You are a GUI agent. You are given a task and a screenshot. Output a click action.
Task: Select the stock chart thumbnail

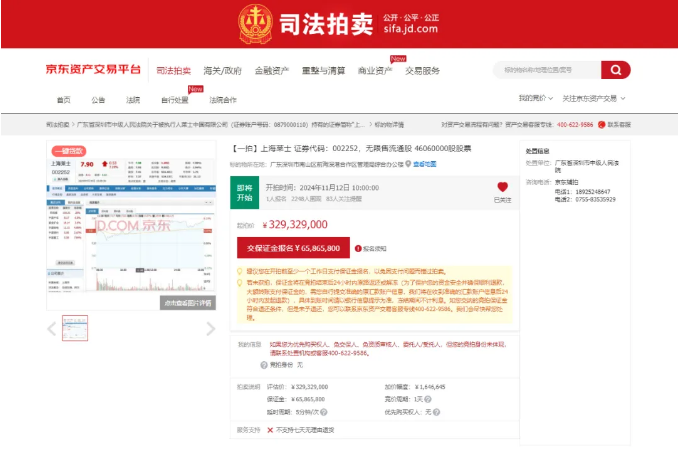pyautogui.click(x=75, y=328)
